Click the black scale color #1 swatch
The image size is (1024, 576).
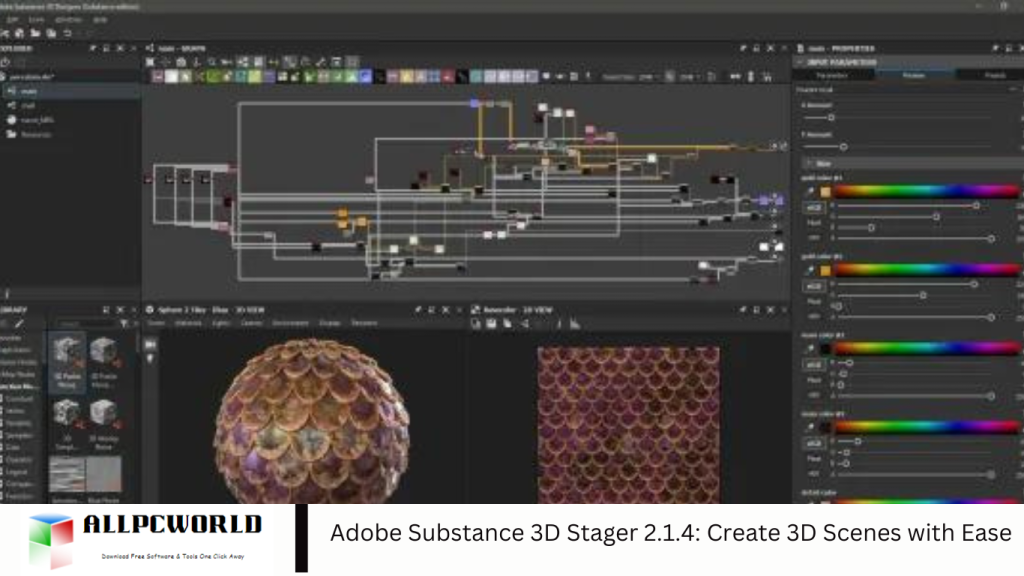point(825,349)
